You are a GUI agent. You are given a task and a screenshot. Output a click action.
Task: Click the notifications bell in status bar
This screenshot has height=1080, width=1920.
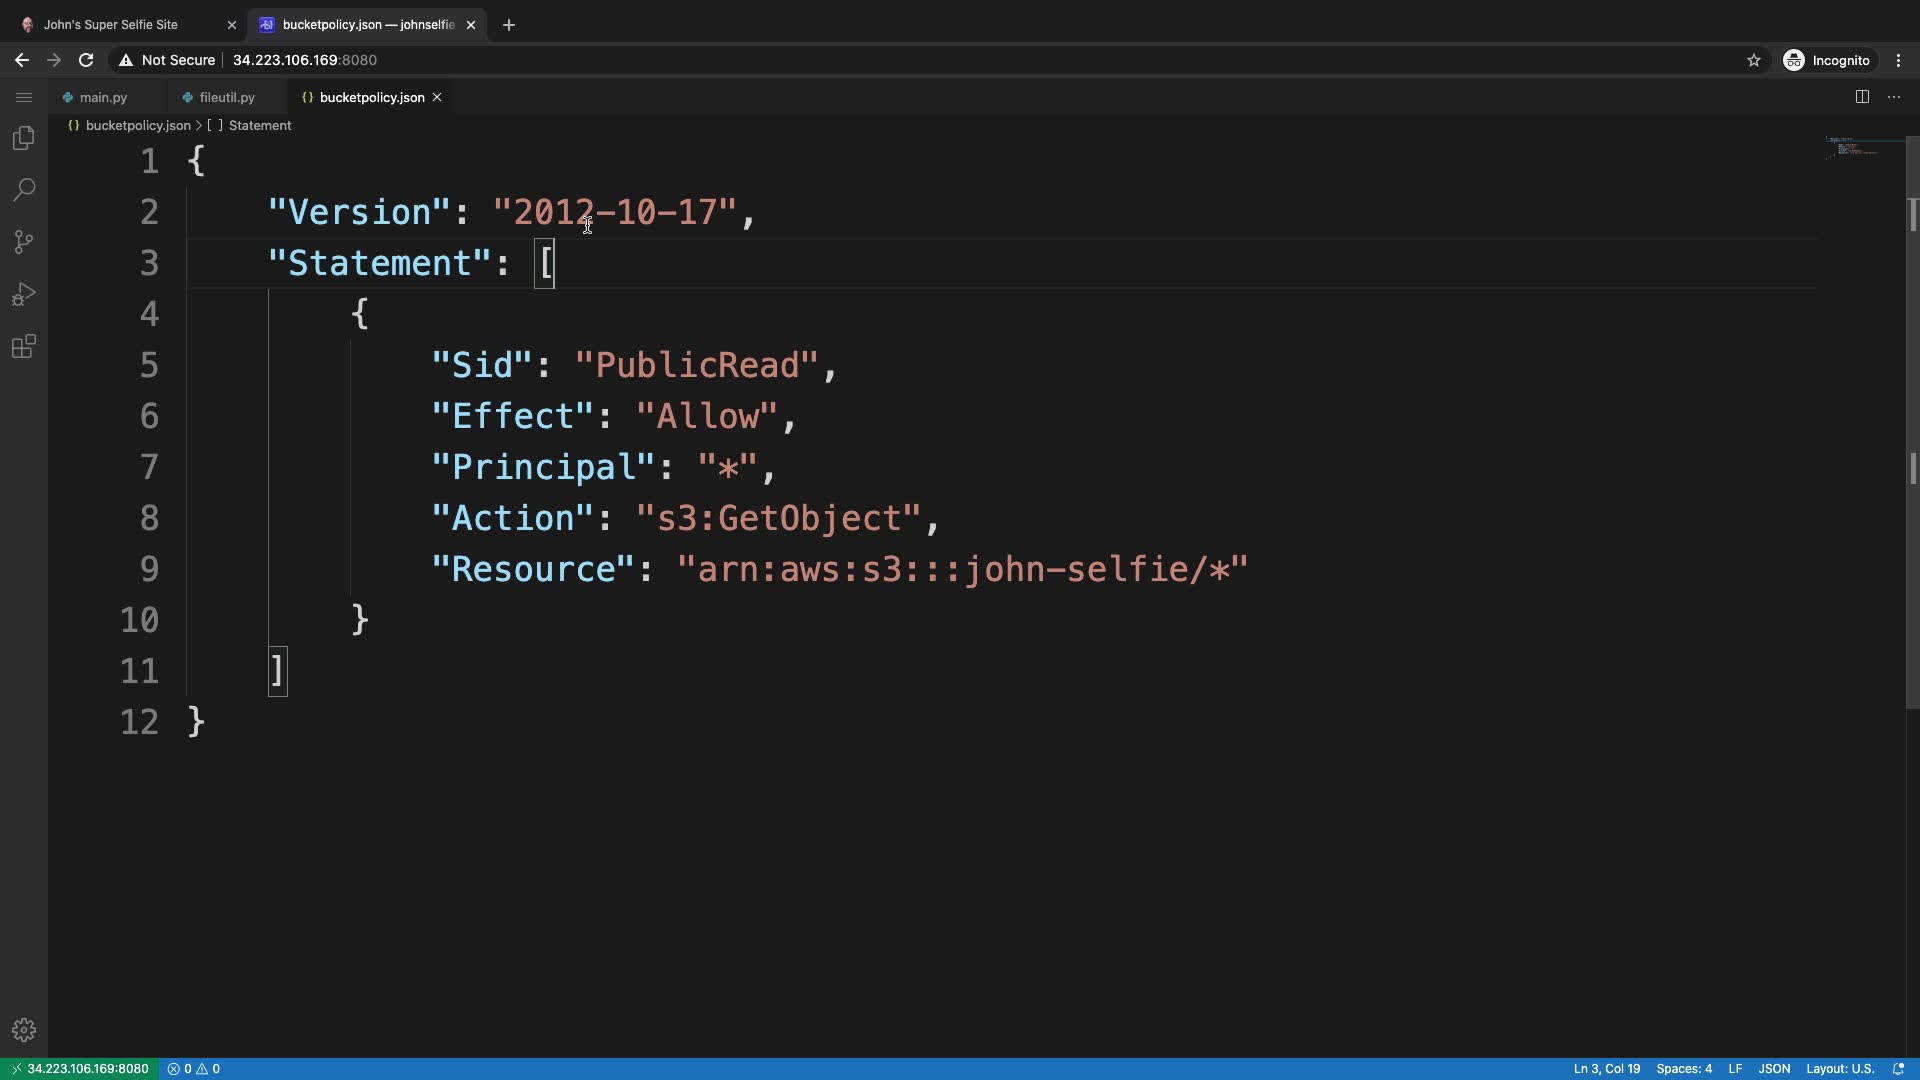tap(1898, 1069)
